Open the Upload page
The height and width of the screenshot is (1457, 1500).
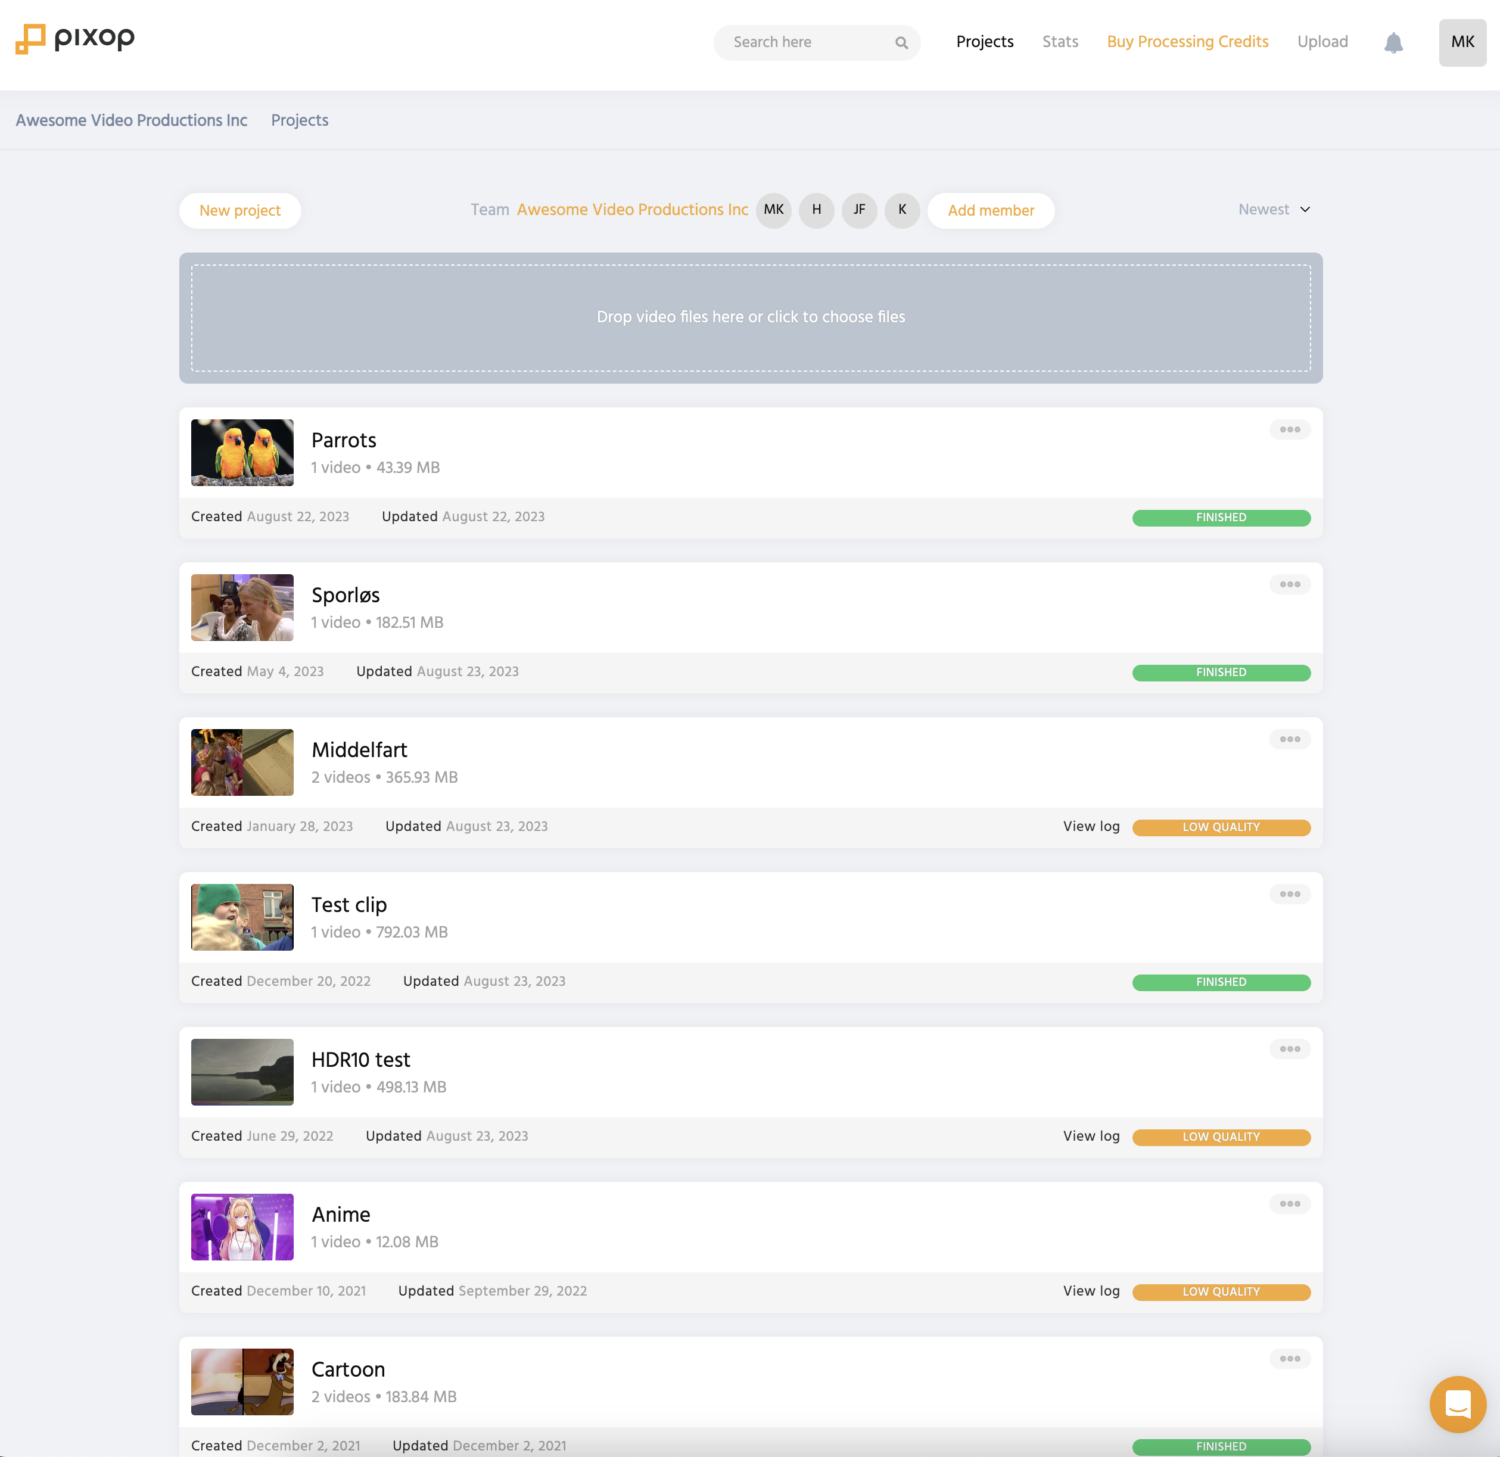[1322, 42]
